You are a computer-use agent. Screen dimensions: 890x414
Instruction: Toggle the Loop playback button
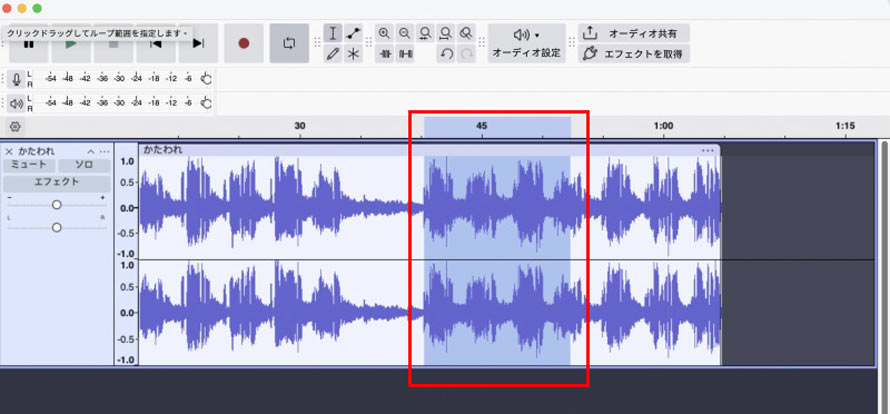click(289, 44)
